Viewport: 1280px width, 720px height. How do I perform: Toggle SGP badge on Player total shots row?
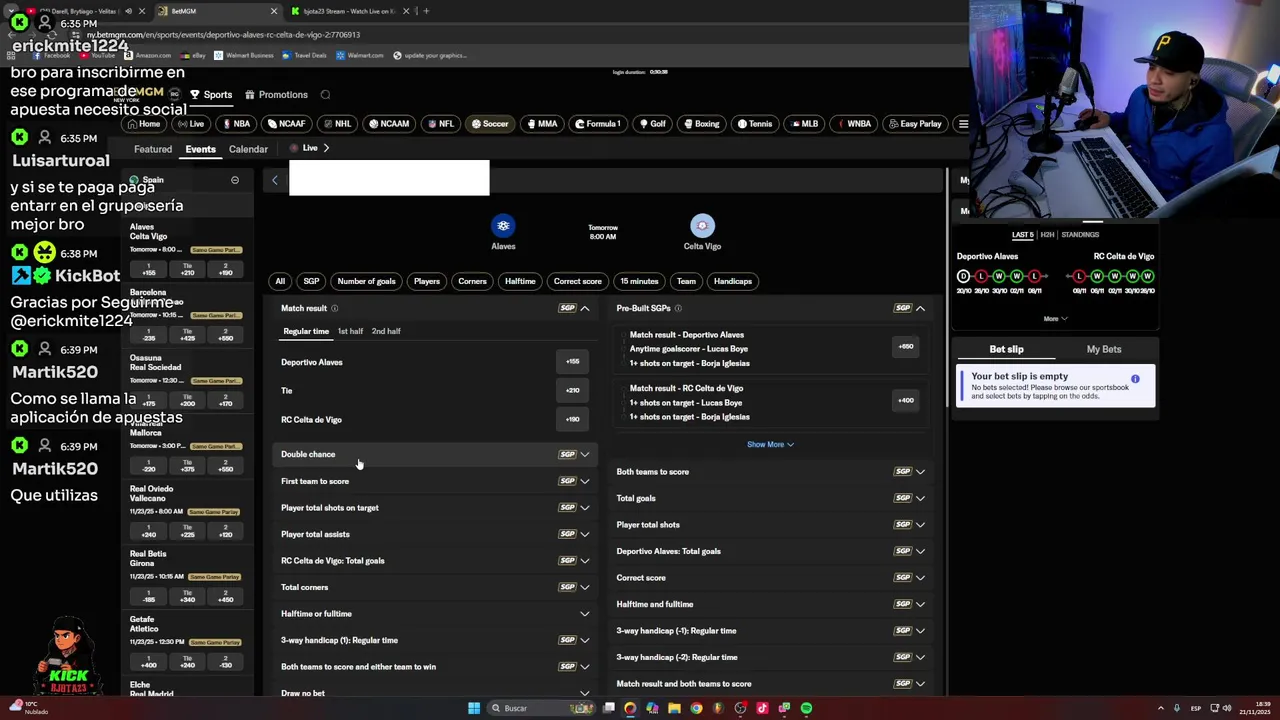[x=903, y=524]
